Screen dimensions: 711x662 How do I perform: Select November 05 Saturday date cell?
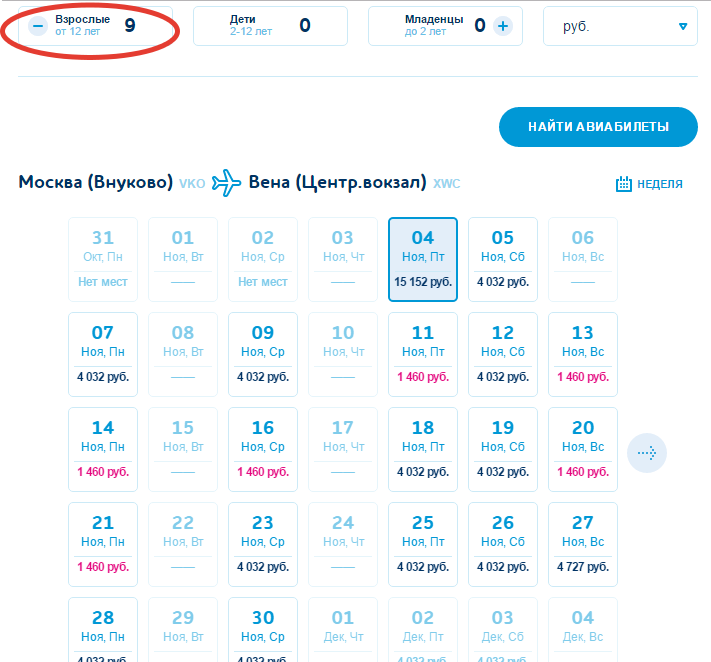pos(503,258)
